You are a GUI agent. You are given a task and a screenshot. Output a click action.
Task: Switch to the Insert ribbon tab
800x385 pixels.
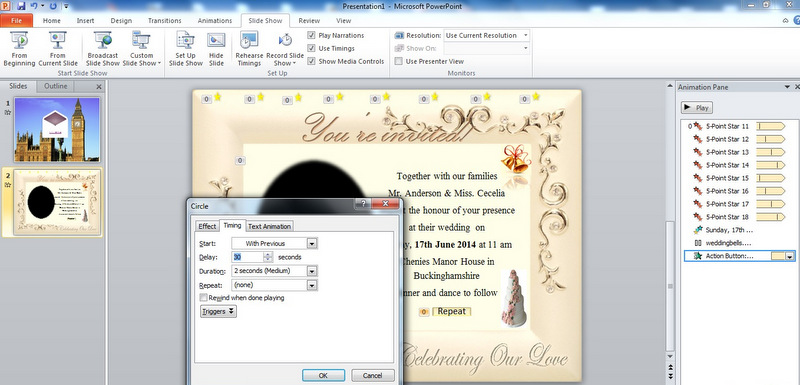85,21
